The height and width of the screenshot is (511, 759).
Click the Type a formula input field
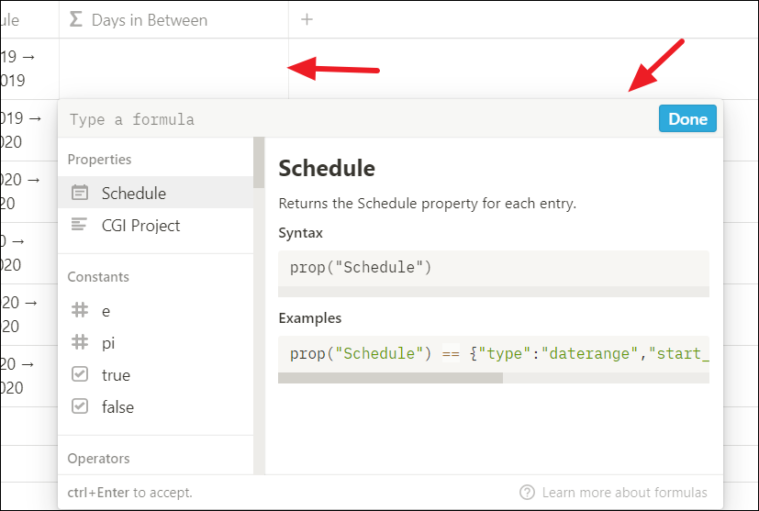[x=358, y=119]
